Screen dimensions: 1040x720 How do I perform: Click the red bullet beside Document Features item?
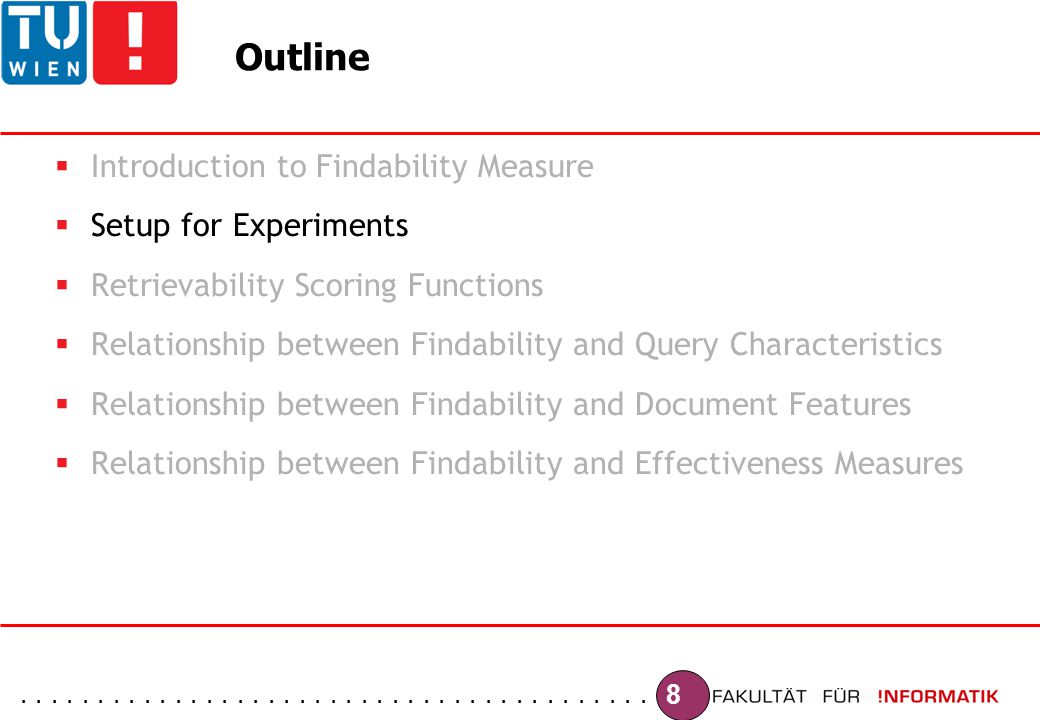(62, 404)
